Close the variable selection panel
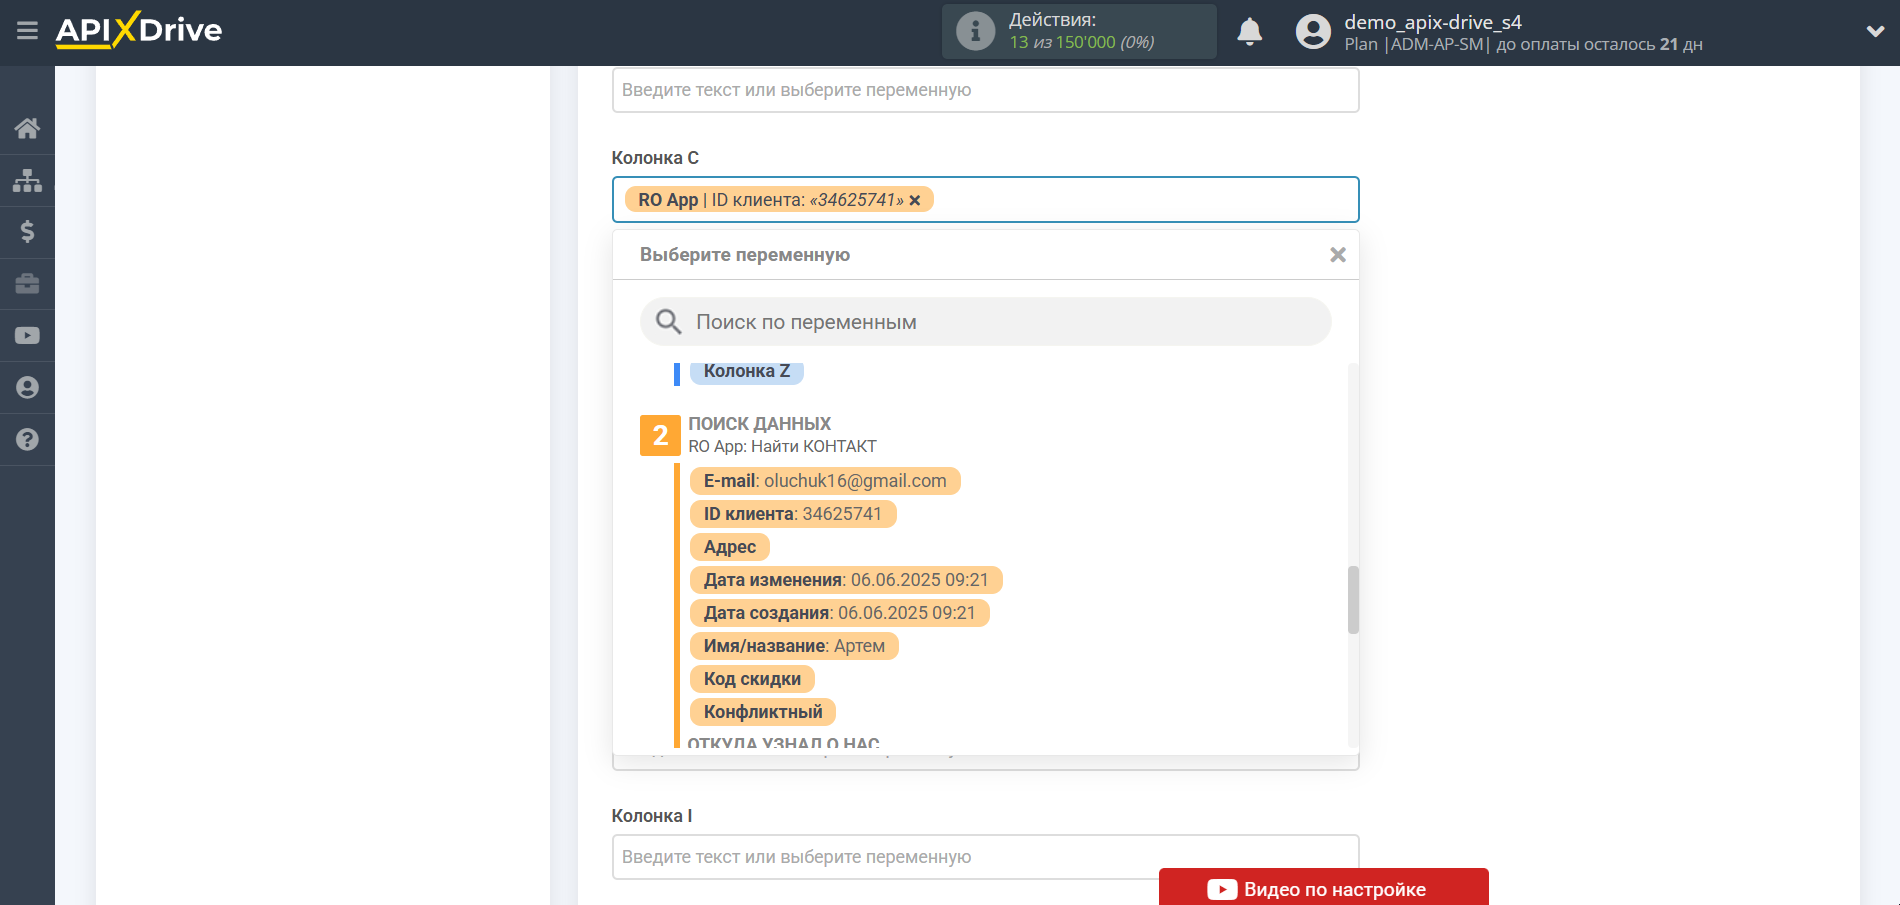 1337,255
